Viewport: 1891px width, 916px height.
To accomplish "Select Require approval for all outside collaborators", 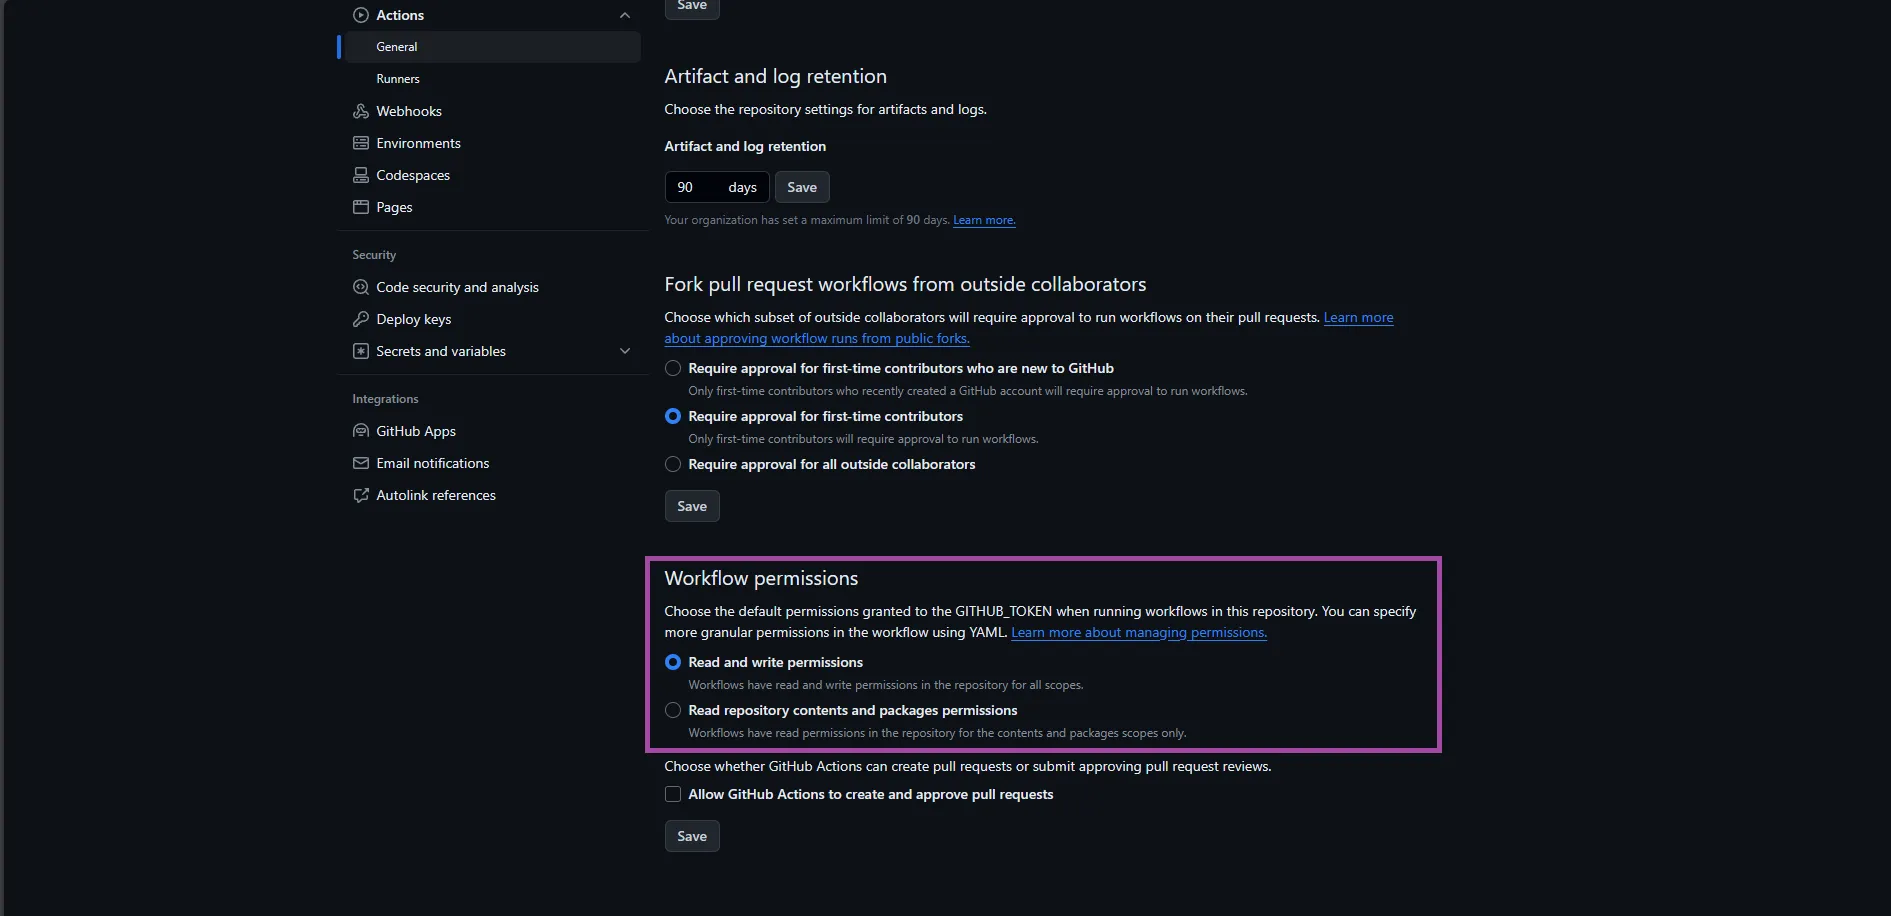I will [673, 464].
